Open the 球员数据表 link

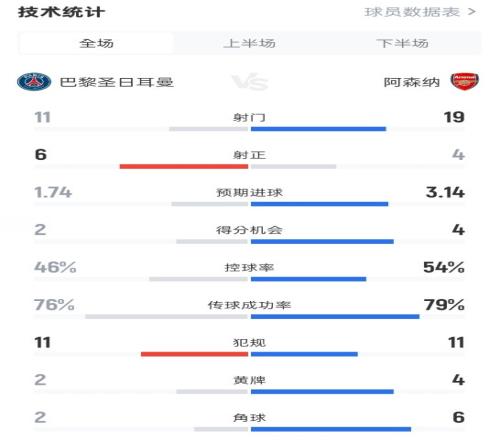coord(412,12)
